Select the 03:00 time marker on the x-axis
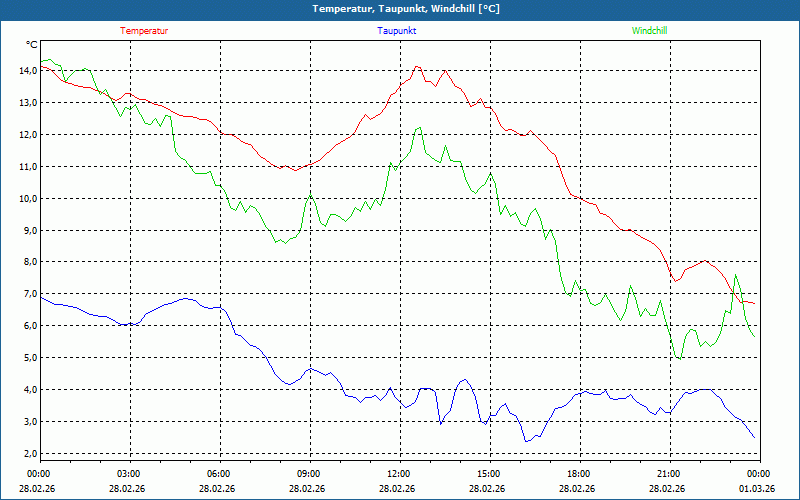800x500 pixels. tap(129, 473)
